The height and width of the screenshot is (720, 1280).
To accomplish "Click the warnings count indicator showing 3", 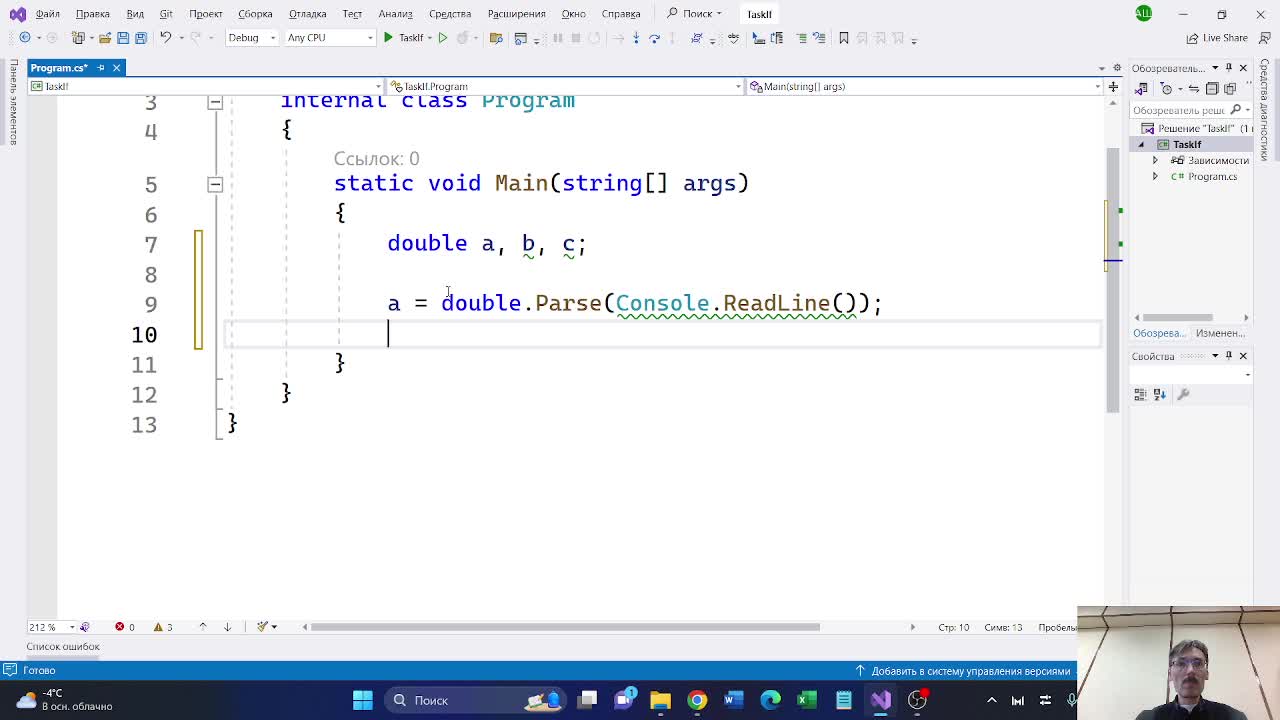I will pos(163,627).
